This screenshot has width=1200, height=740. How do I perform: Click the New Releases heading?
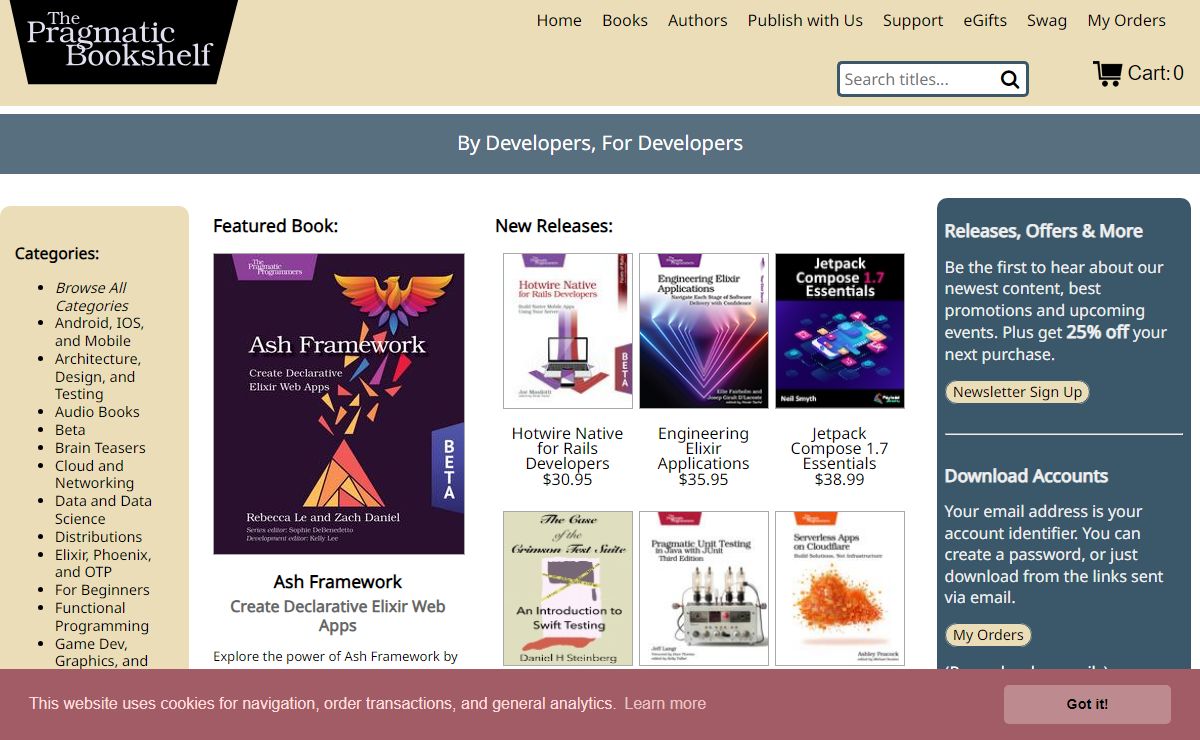click(x=554, y=226)
